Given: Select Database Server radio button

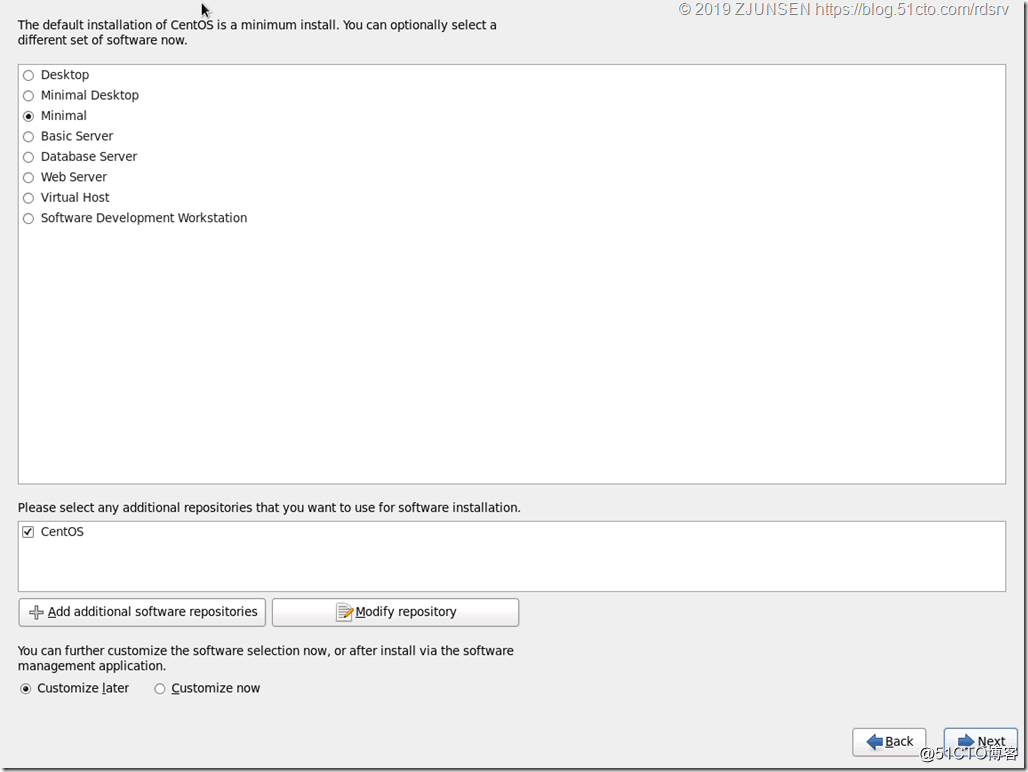Looking at the screenshot, I should point(28,157).
